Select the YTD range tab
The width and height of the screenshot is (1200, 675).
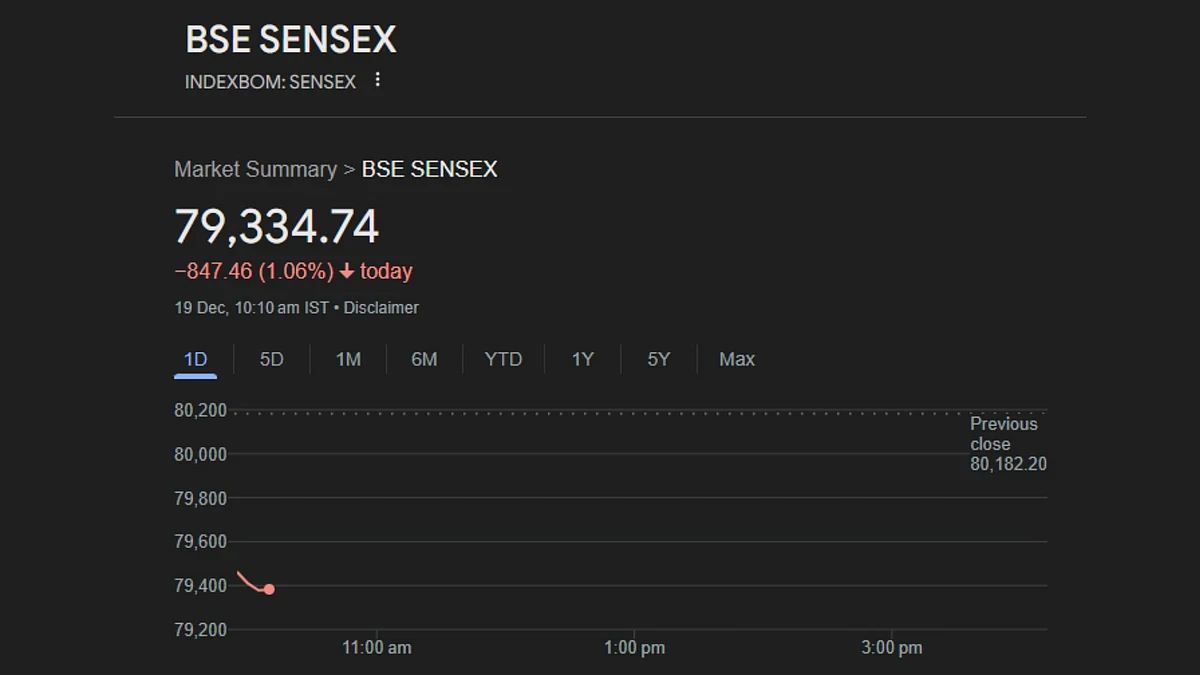503,359
